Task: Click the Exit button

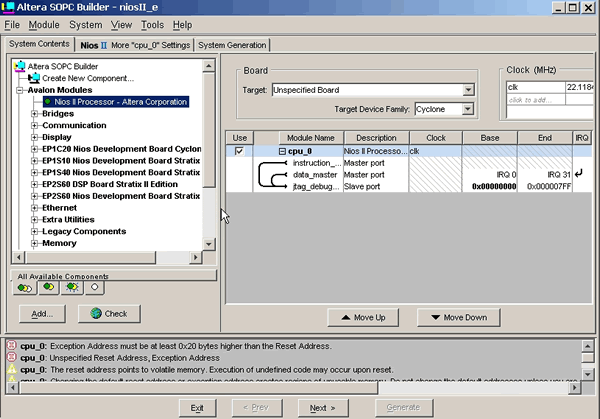Action: pyautogui.click(x=197, y=408)
